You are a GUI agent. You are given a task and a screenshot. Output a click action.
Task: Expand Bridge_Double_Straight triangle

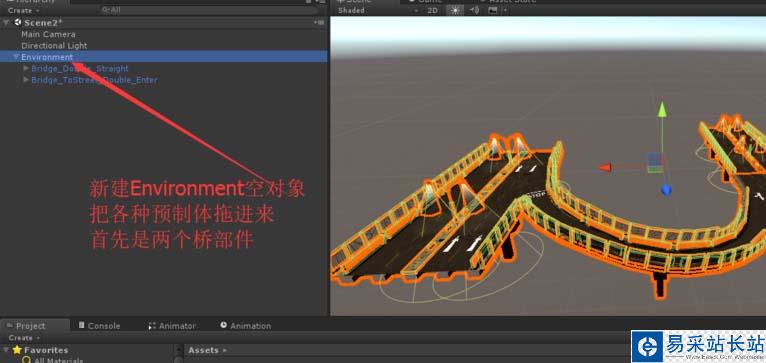[x=26, y=68]
